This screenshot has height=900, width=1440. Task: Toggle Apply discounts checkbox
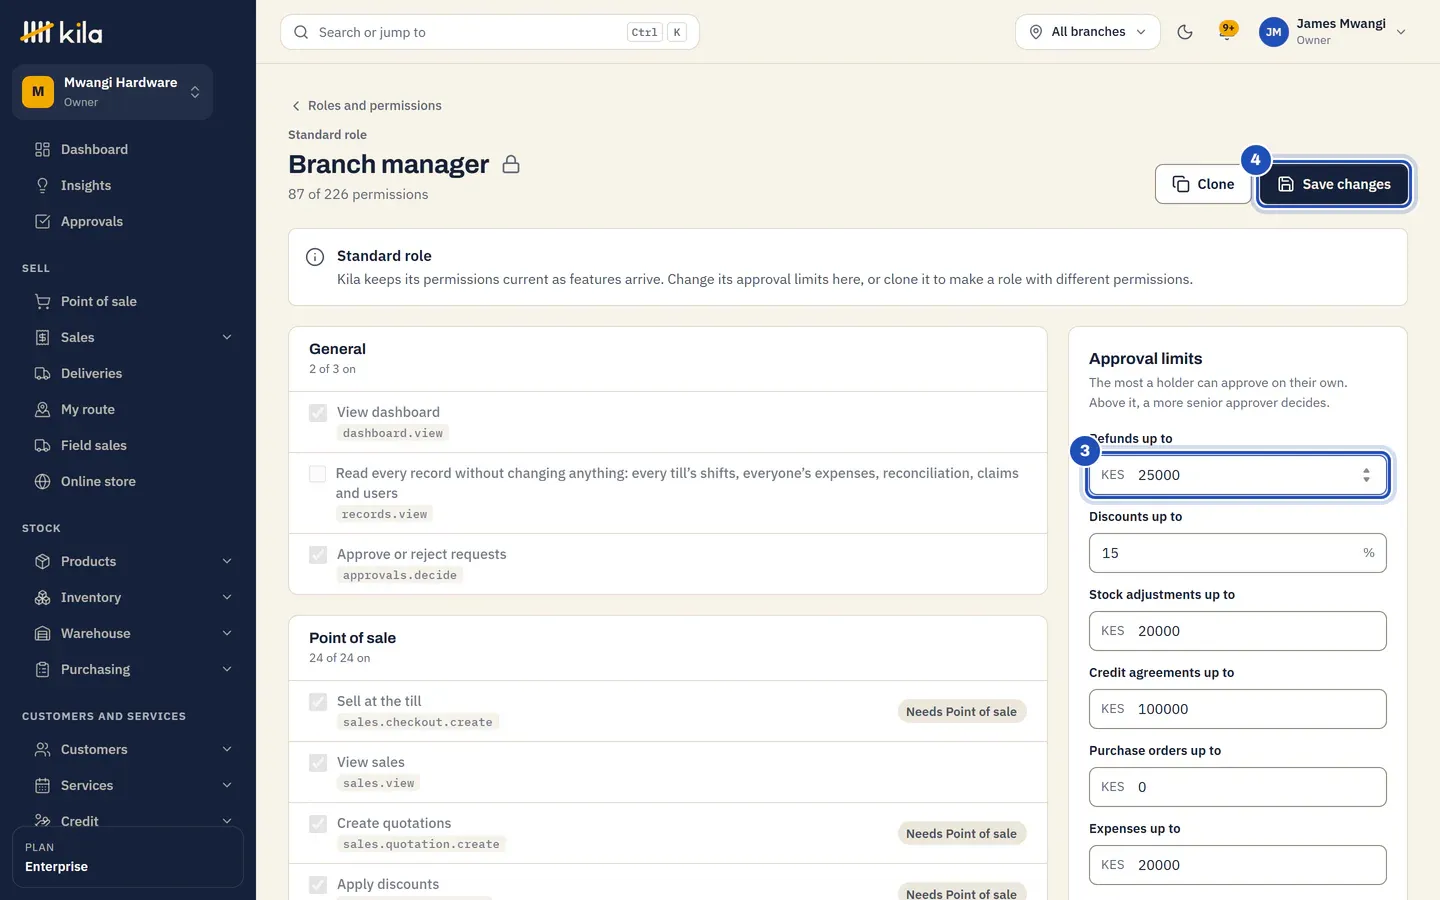click(318, 884)
